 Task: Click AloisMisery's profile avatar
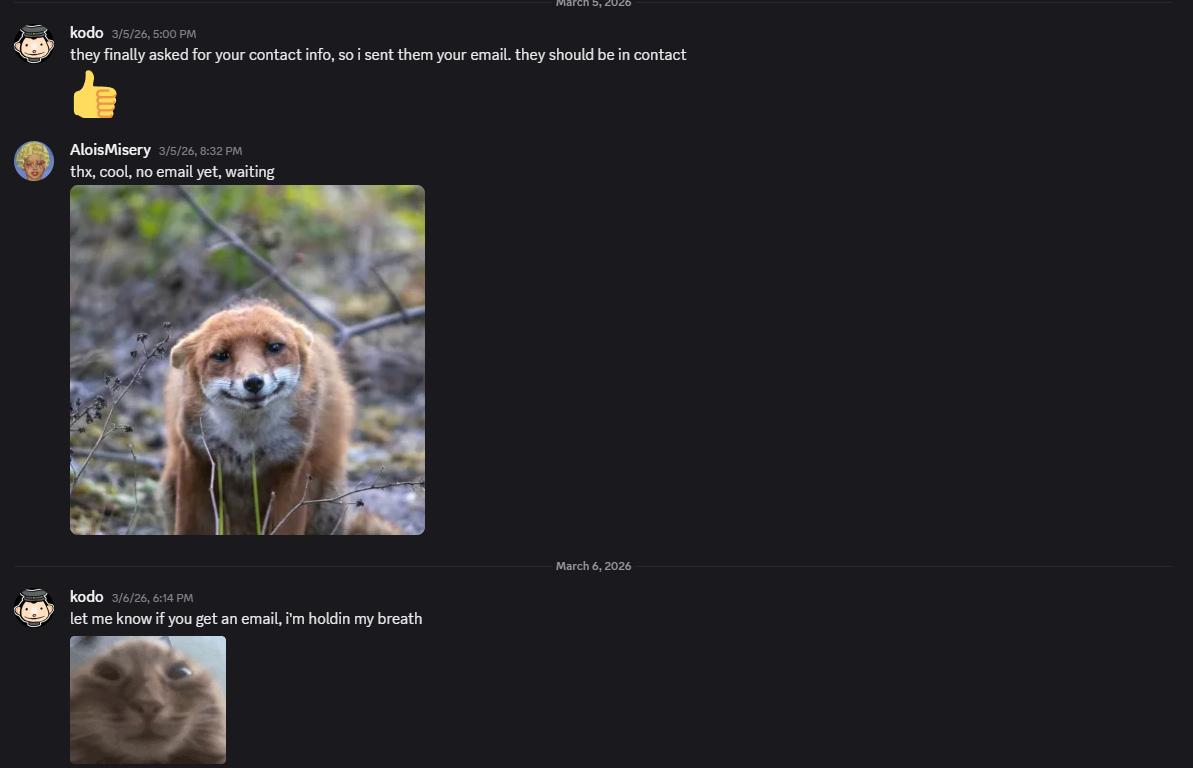pos(34,161)
